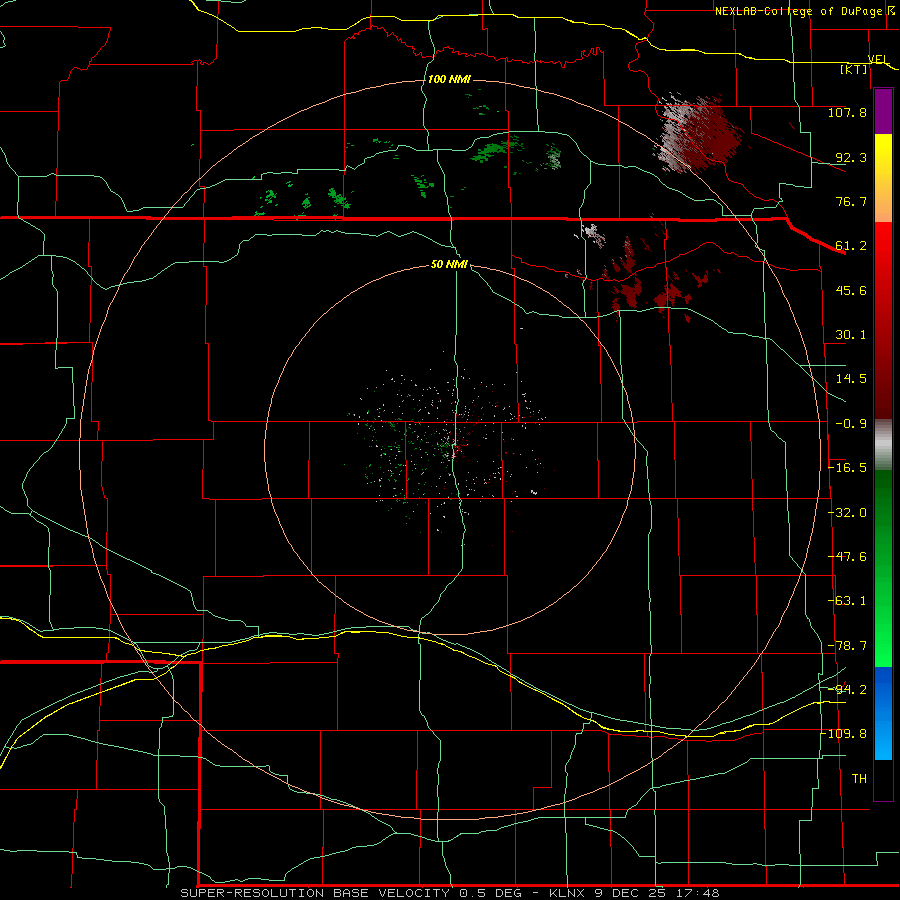The width and height of the screenshot is (900, 900).
Task: Click the VEL legend title
Action: pos(878,59)
